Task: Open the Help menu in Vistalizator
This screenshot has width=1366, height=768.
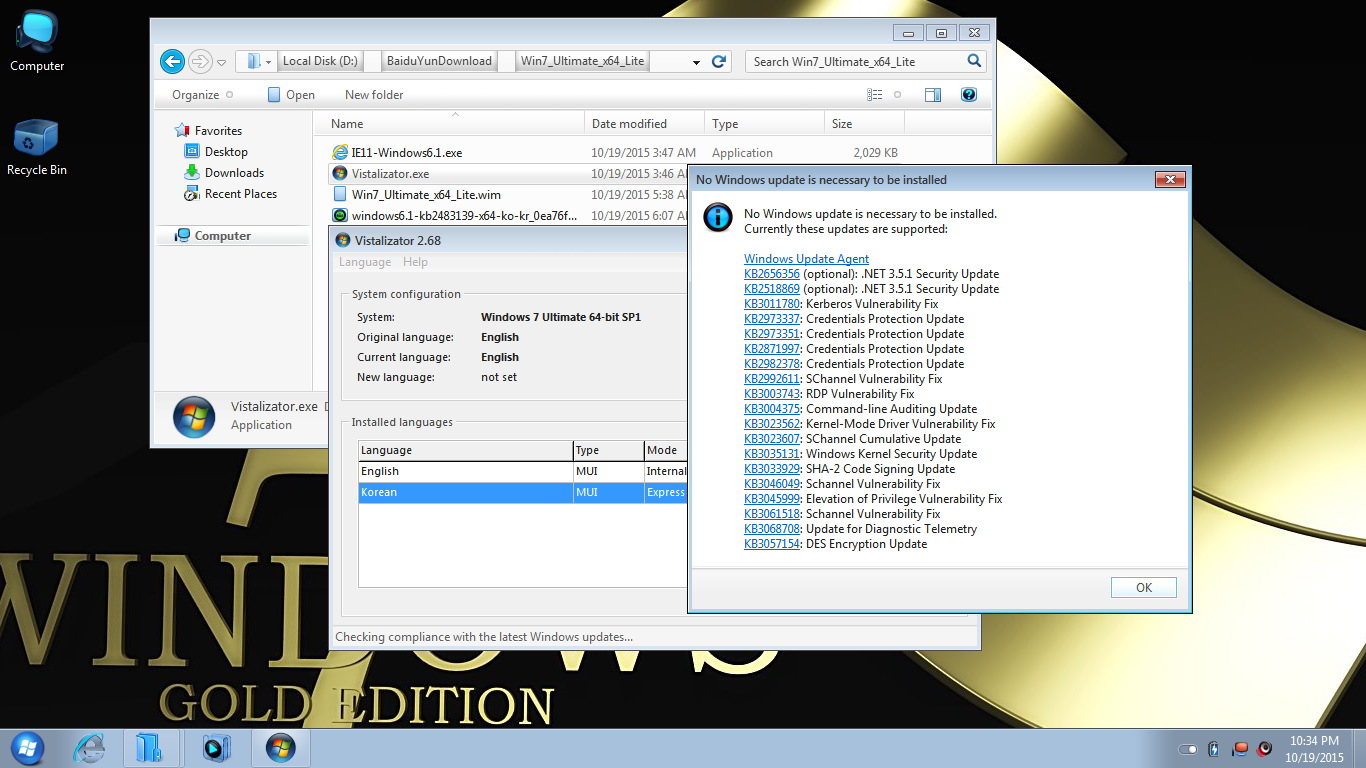Action: [x=415, y=262]
